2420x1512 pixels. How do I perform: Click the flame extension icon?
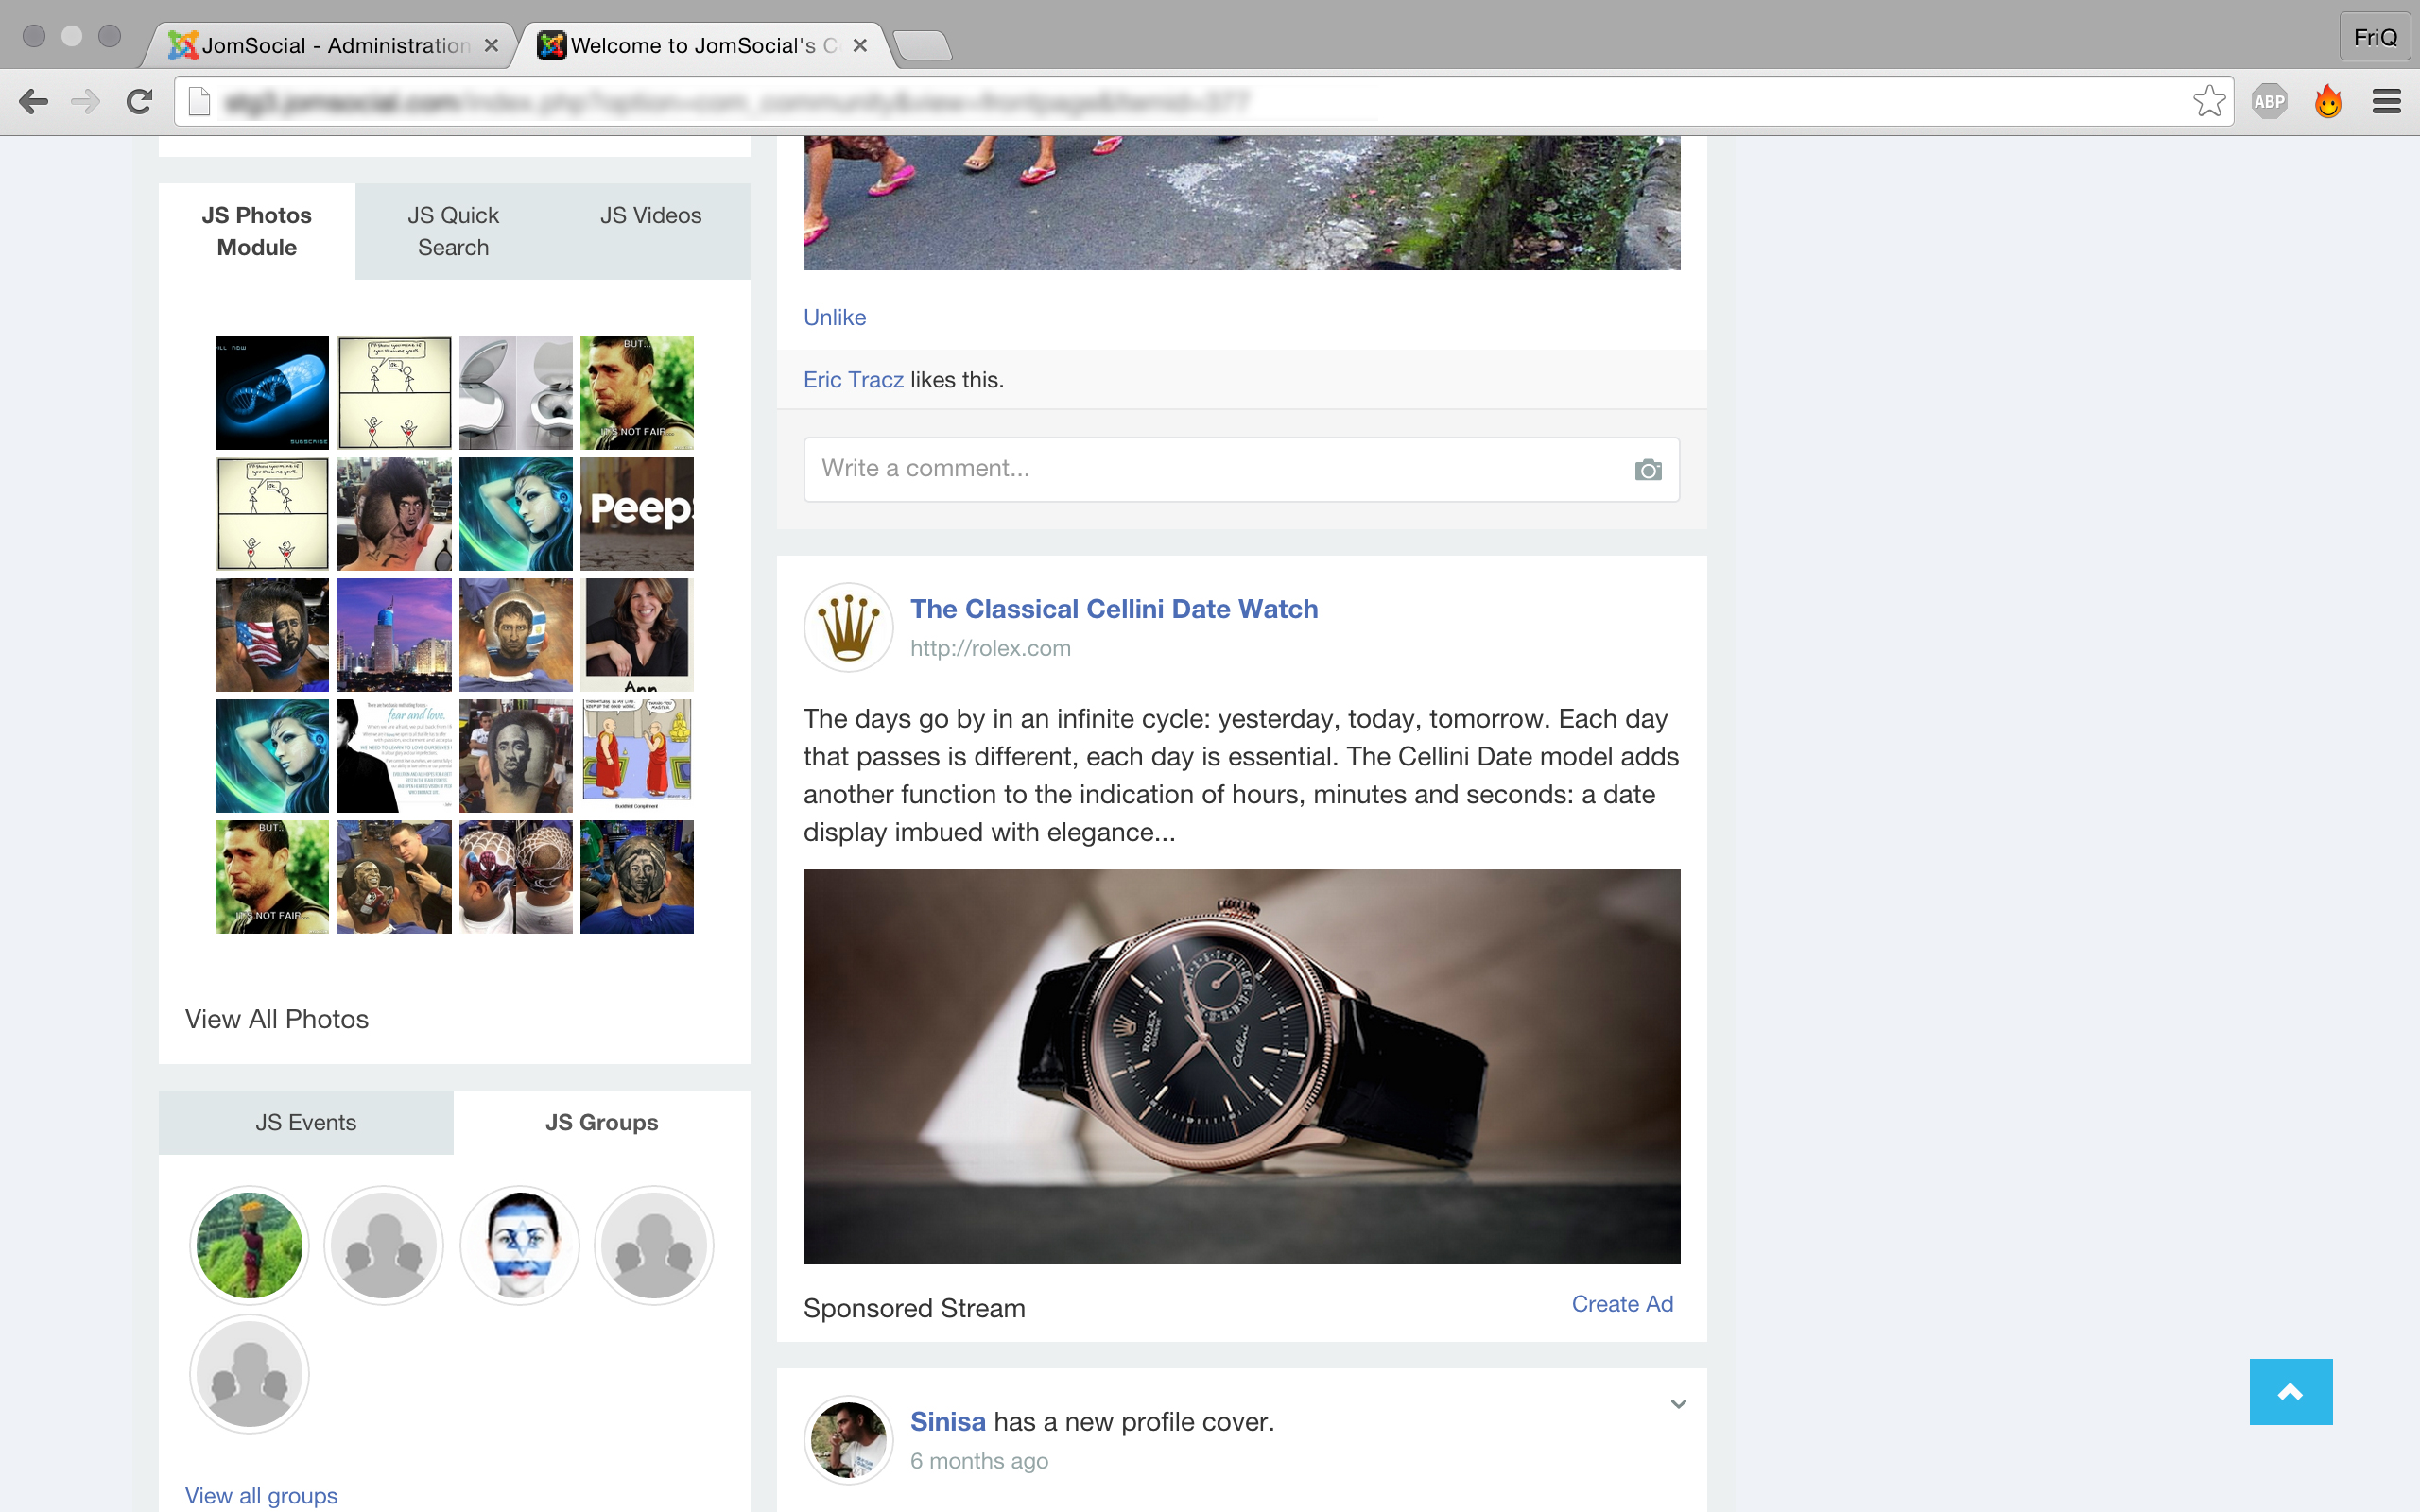2328,101
